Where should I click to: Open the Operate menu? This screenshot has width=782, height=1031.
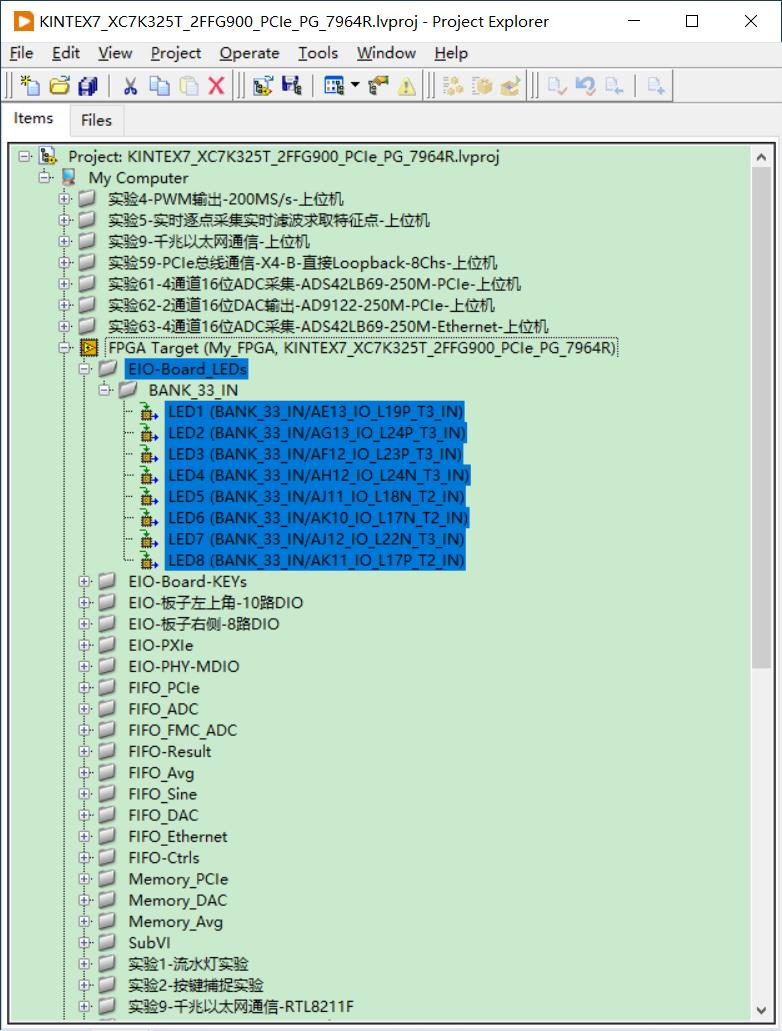point(249,53)
